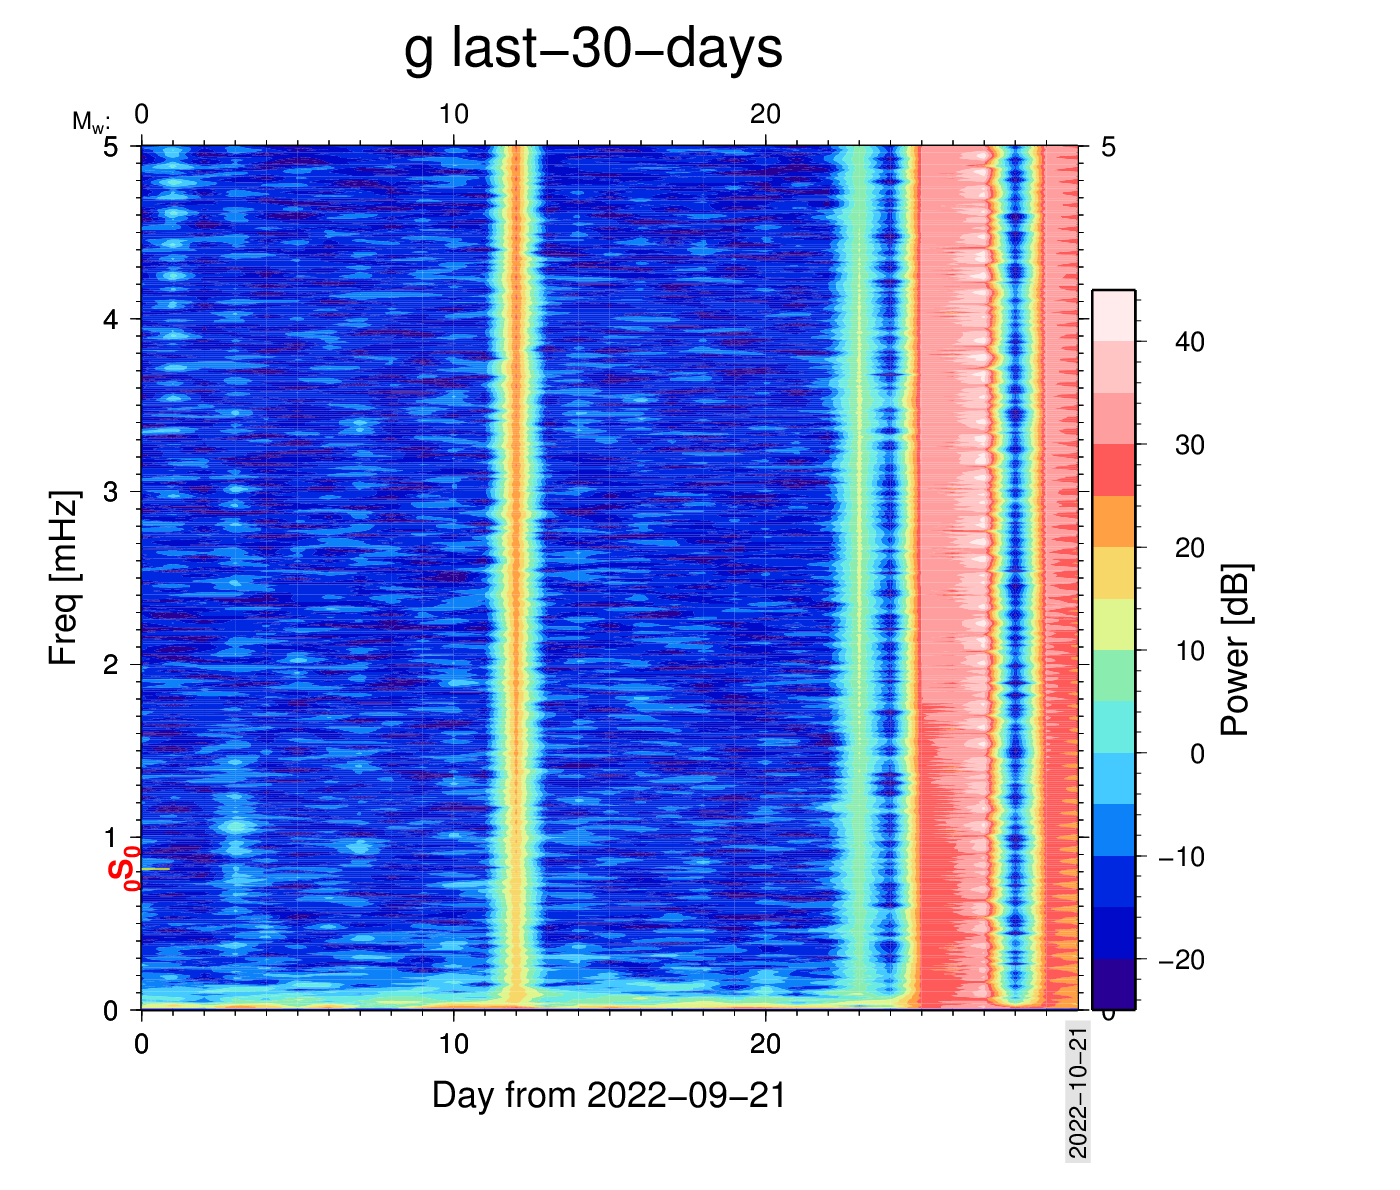Click the orange vertical band near day 12
The height and width of the screenshot is (1190, 1400).
click(516, 560)
